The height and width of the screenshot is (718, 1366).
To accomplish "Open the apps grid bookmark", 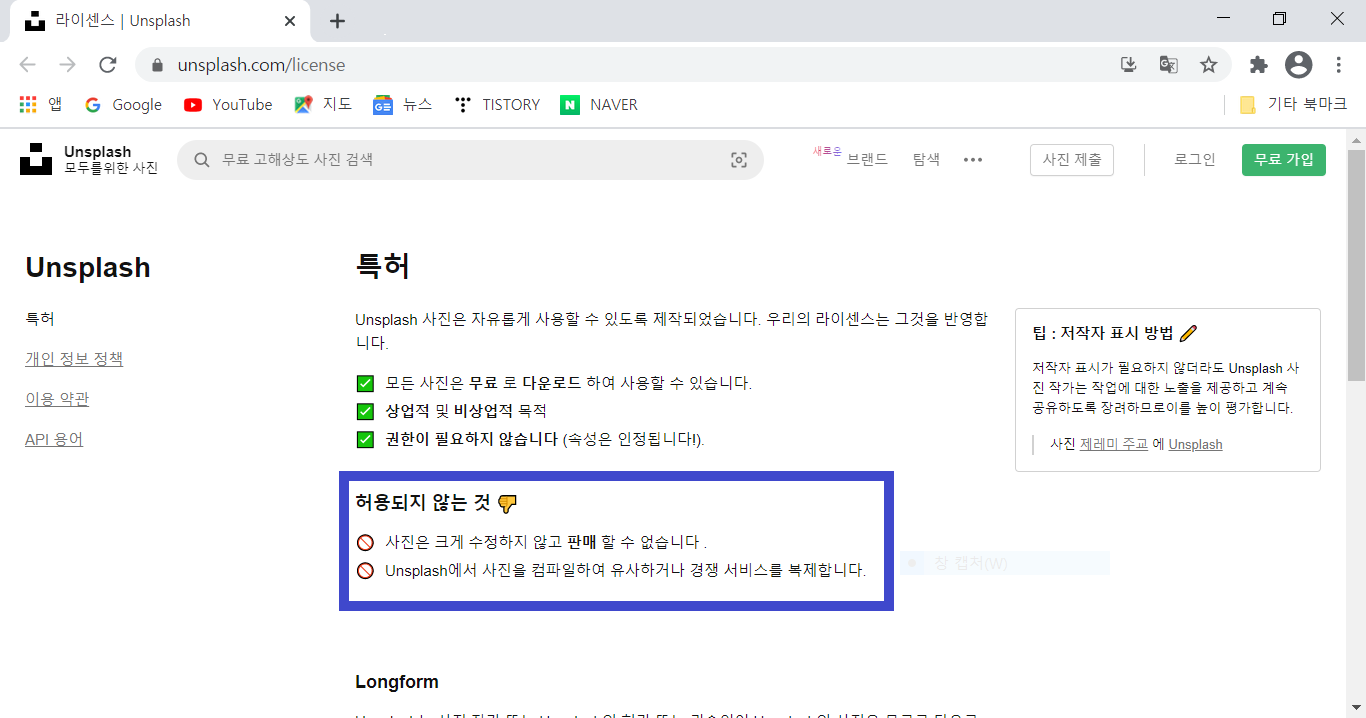I will click(x=40, y=104).
